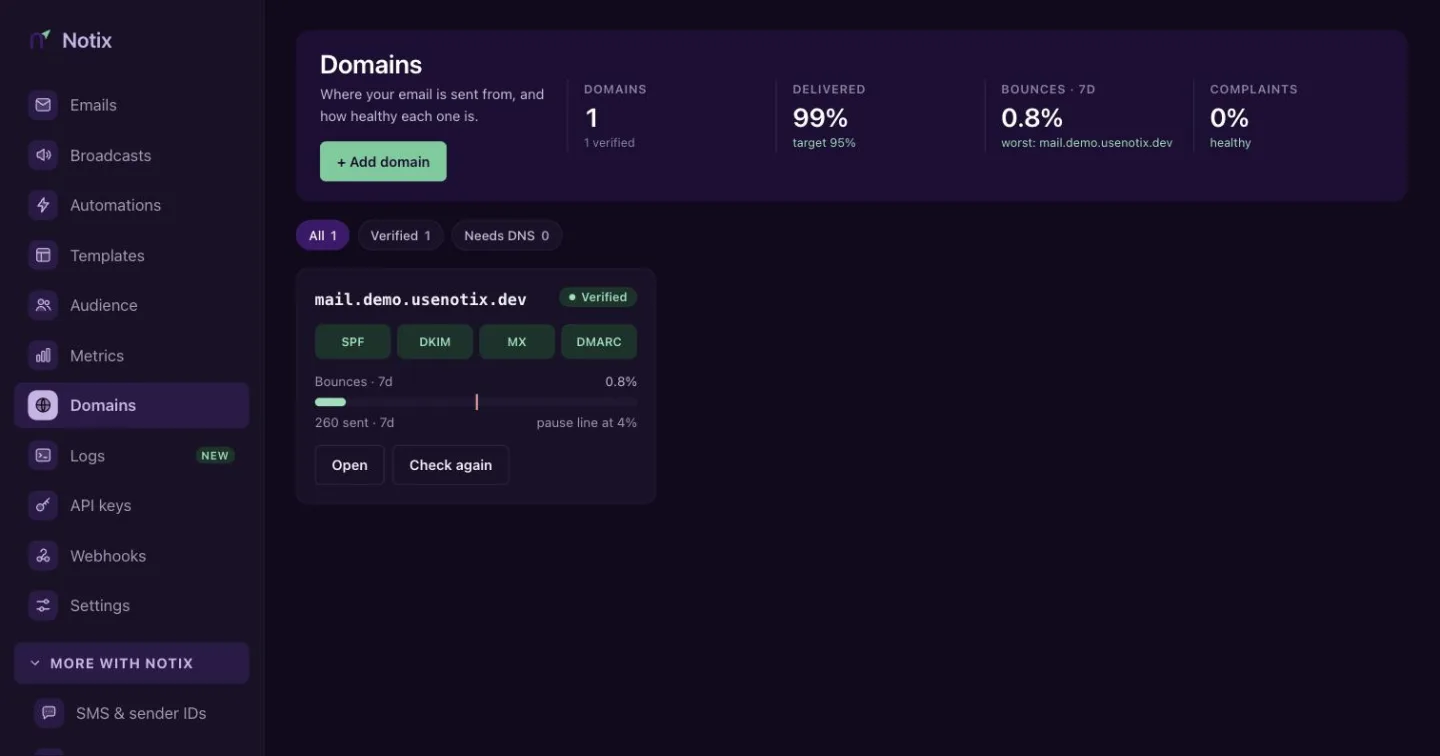Collapse the MORE WITH NOTIX section
1440x756 pixels.
[x=132, y=663]
